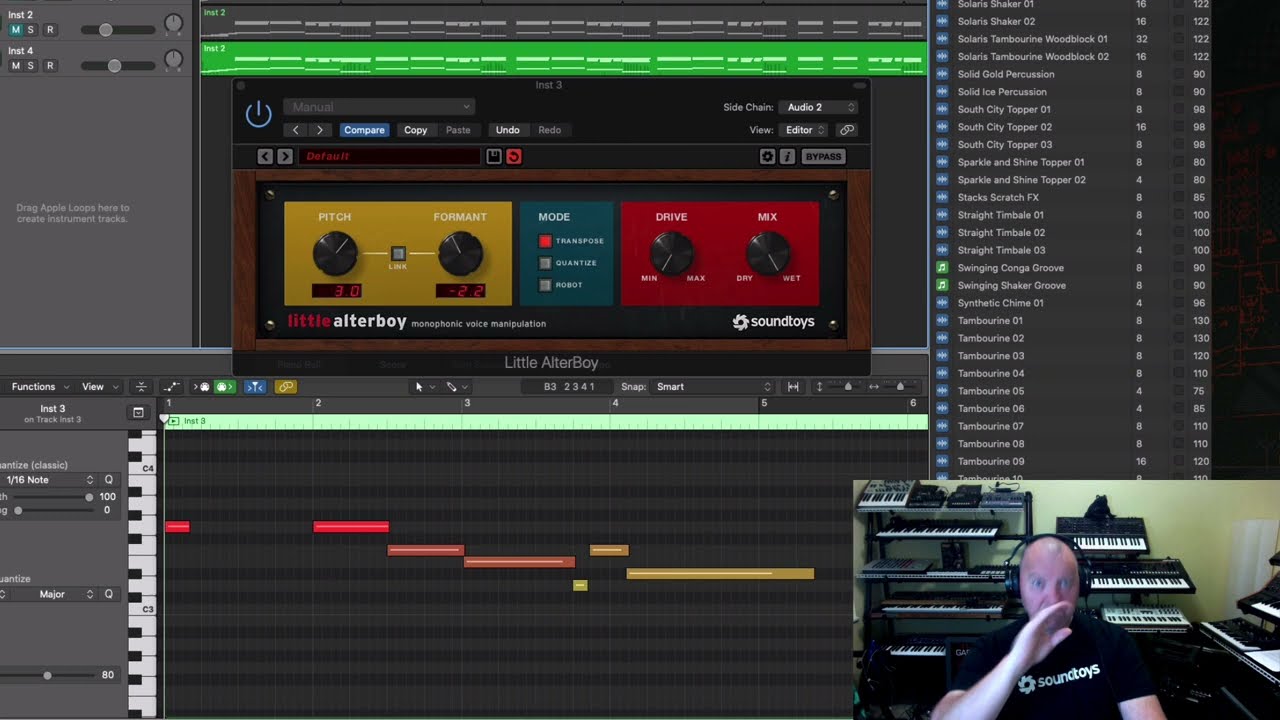Record-enable the Inst 2 track
The width and height of the screenshot is (1280, 720).
point(50,30)
